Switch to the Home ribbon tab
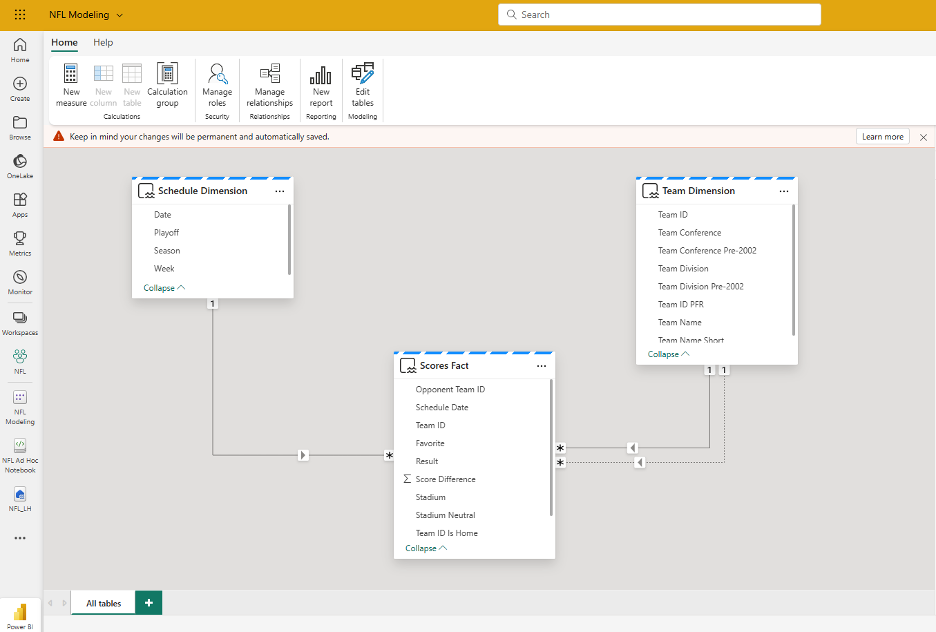936x632 pixels. [64, 42]
